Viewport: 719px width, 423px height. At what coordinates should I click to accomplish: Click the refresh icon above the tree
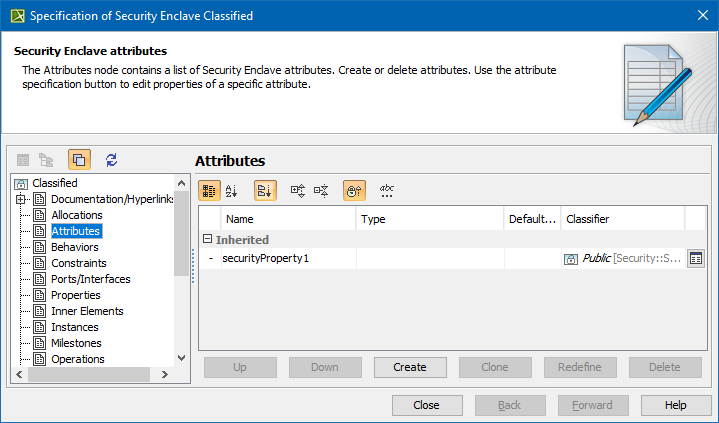coord(112,160)
